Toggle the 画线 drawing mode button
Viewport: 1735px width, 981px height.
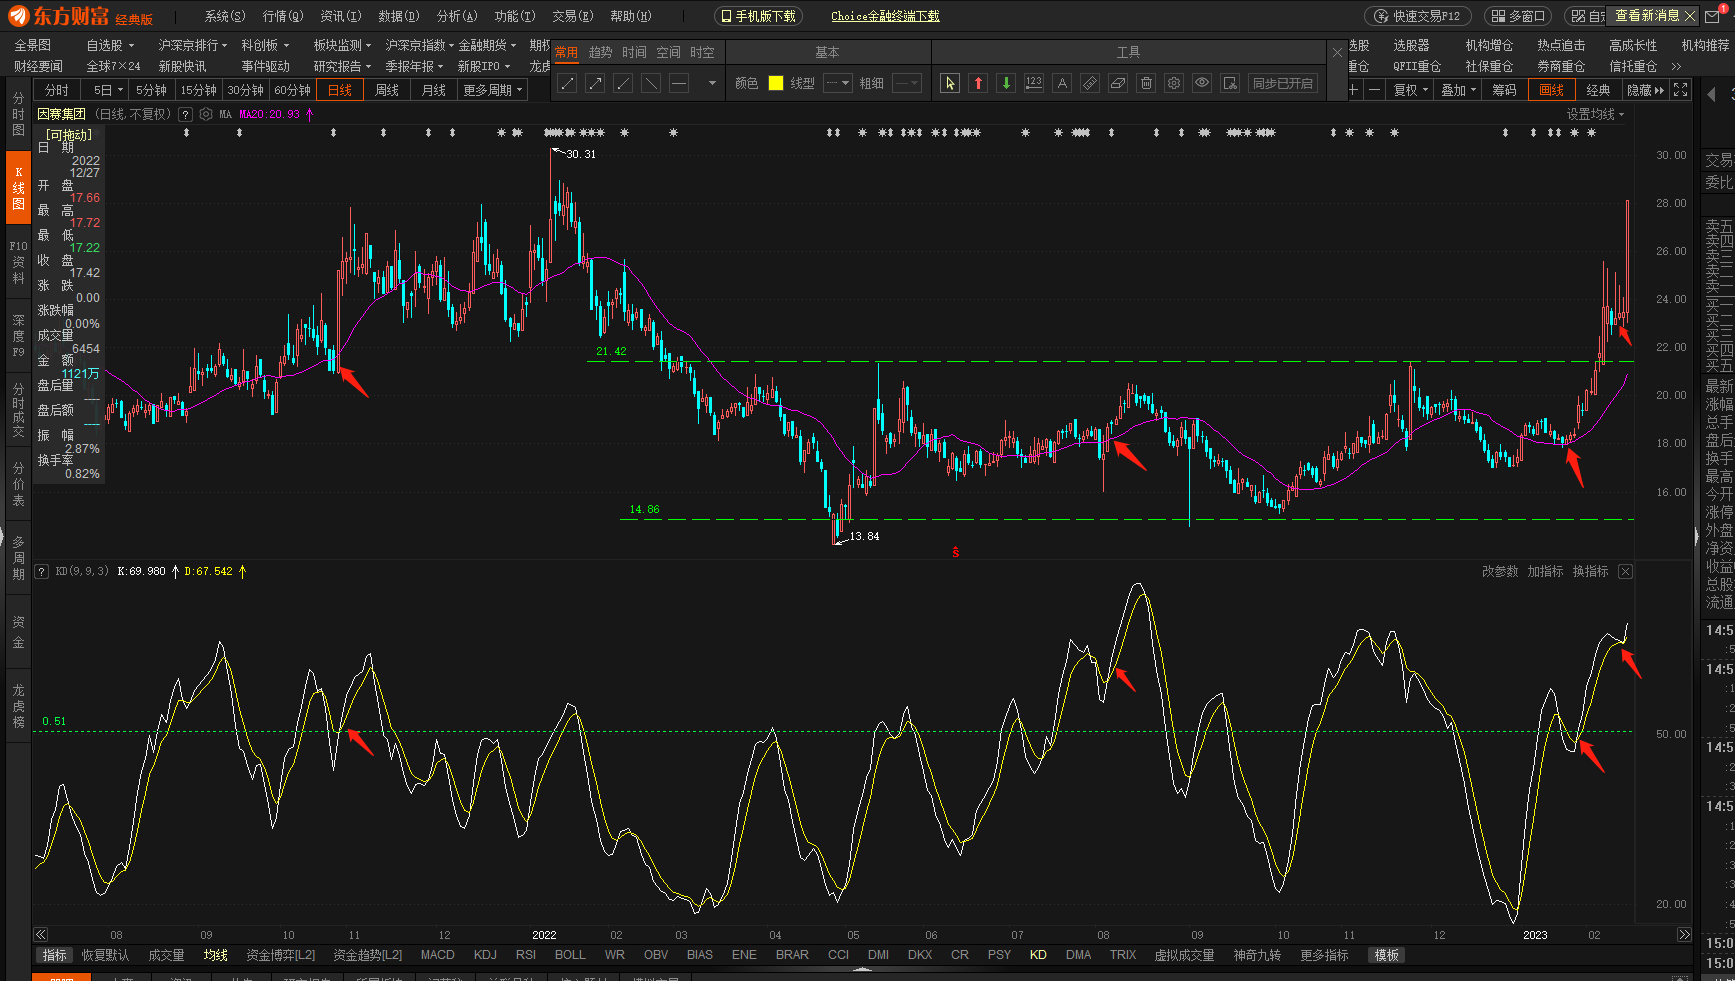click(x=1551, y=90)
